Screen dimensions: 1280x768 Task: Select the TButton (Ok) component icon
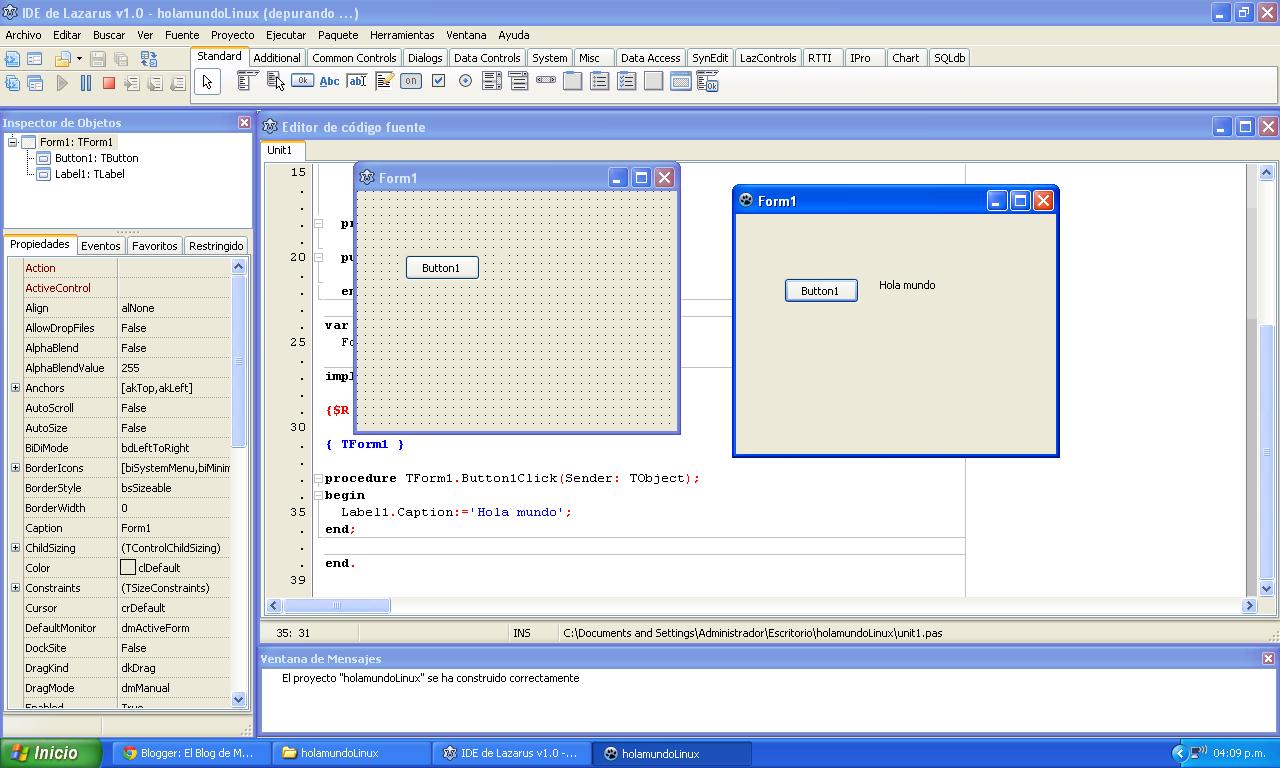click(302, 82)
